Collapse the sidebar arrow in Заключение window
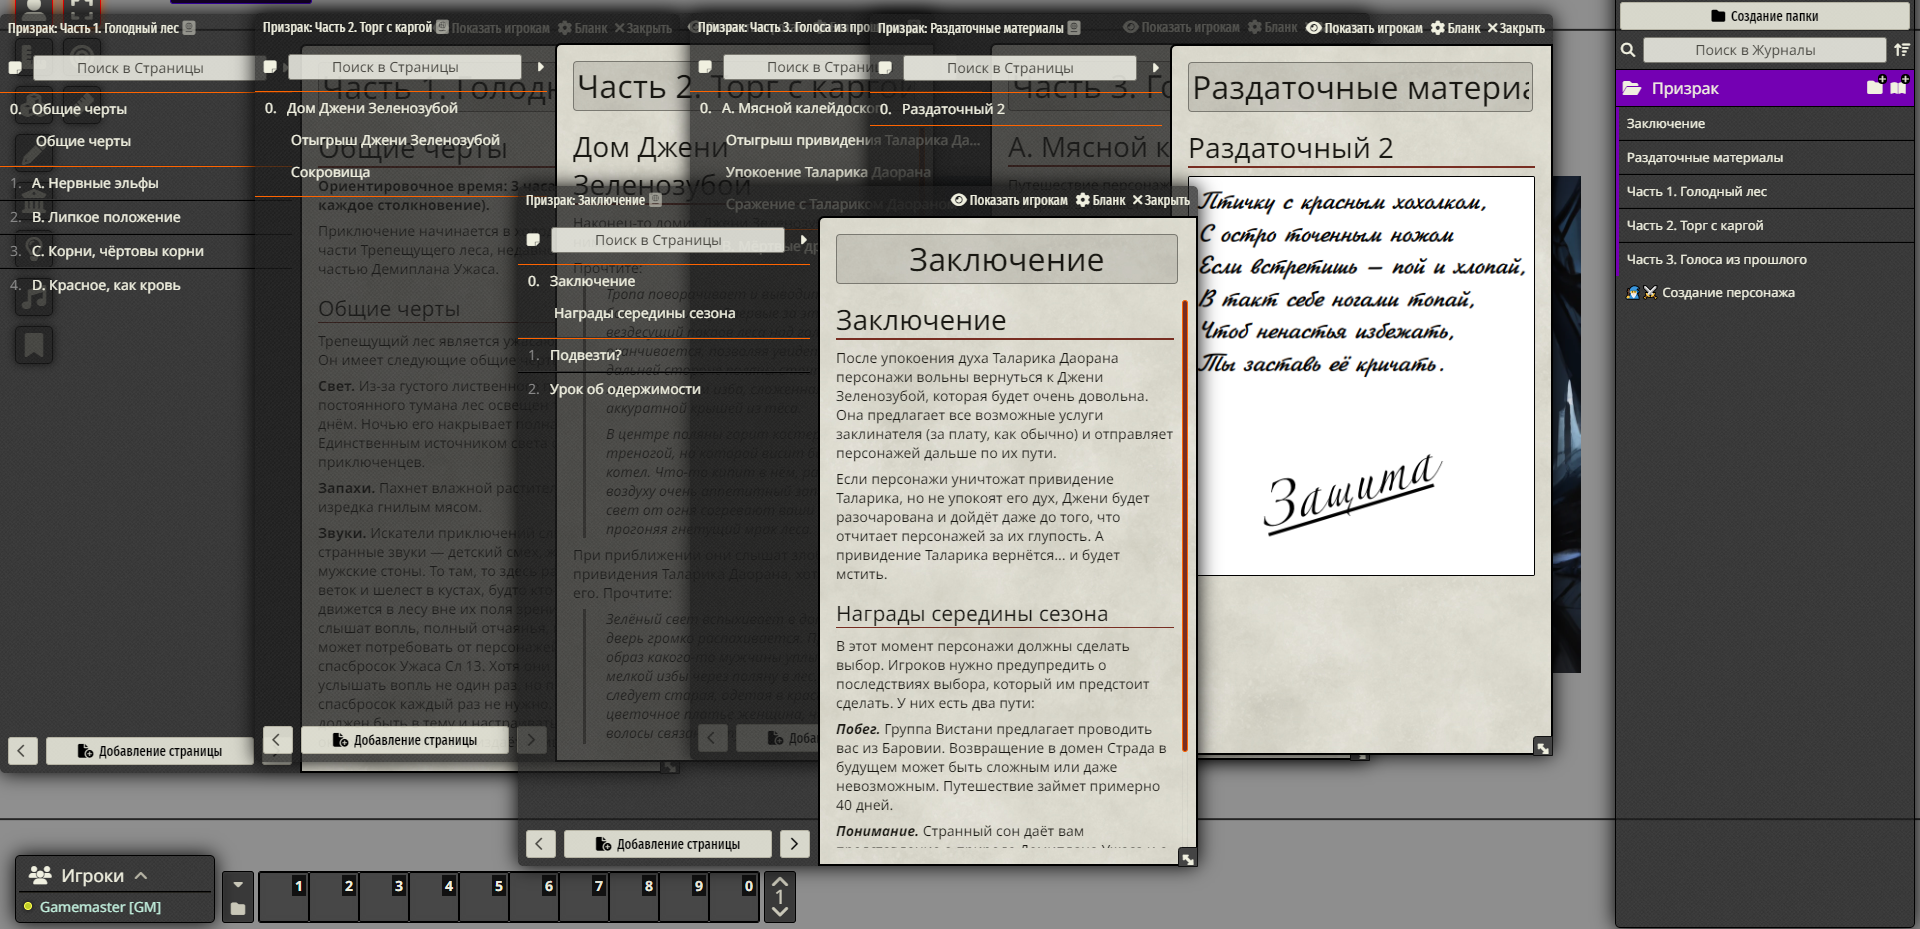 coord(804,240)
